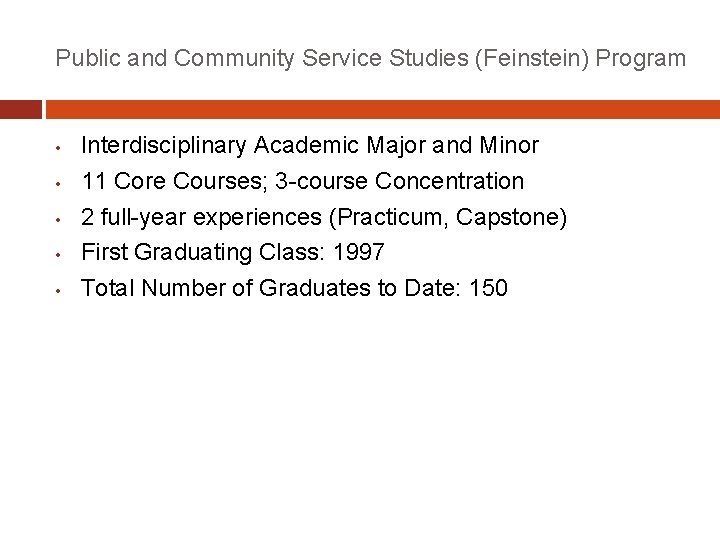Click the number 150 at line end
This screenshot has height=540, width=720.
click(x=488, y=289)
